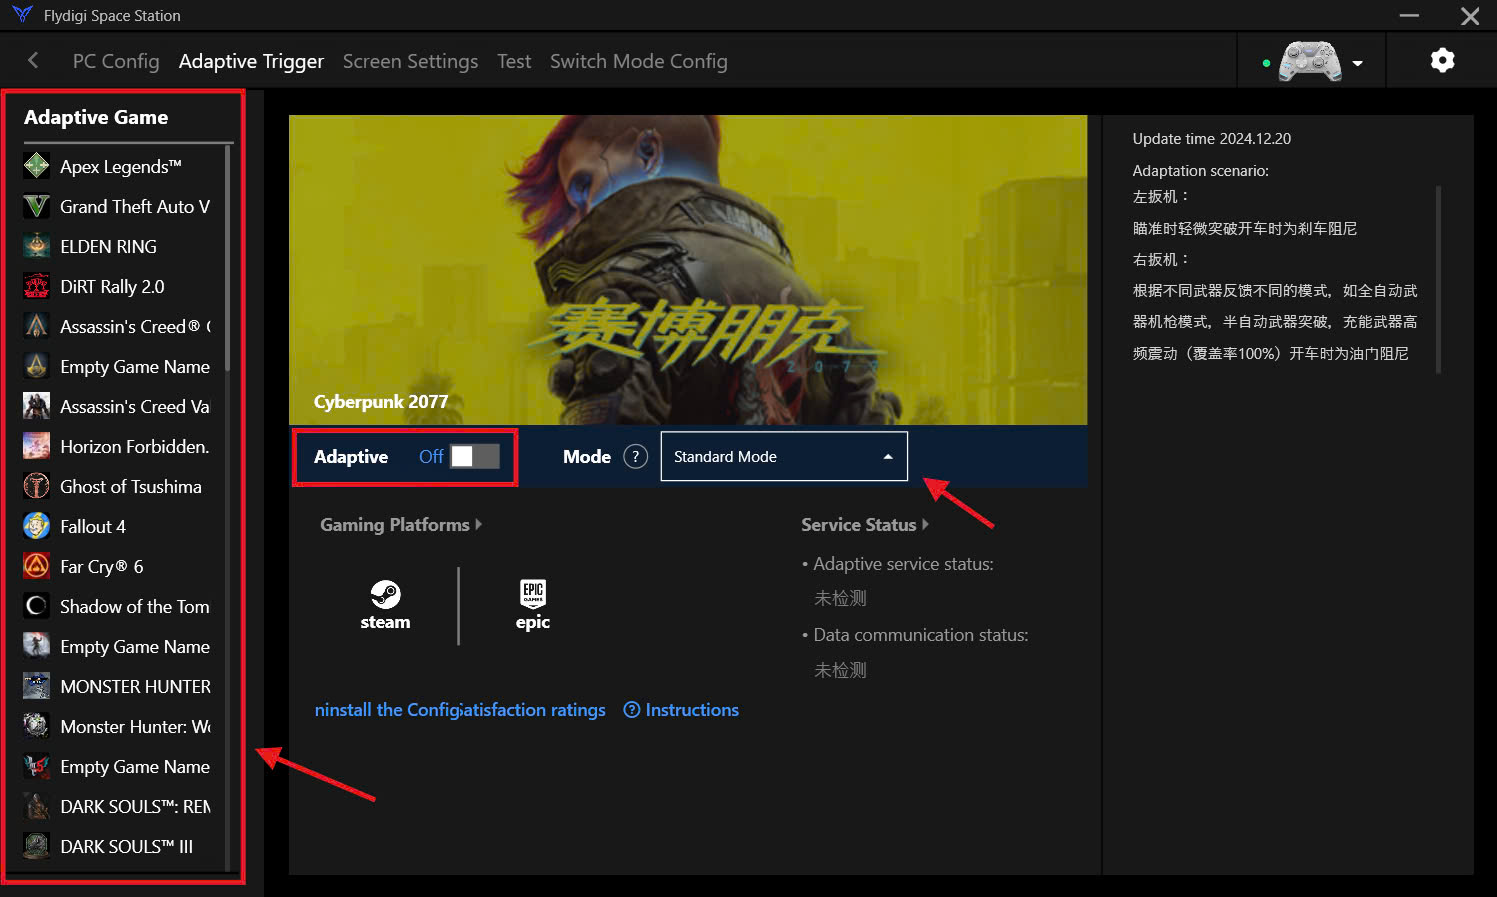The image size is (1497, 897).
Task: Click the Monster Hunter: W icon
Action: tap(36, 726)
